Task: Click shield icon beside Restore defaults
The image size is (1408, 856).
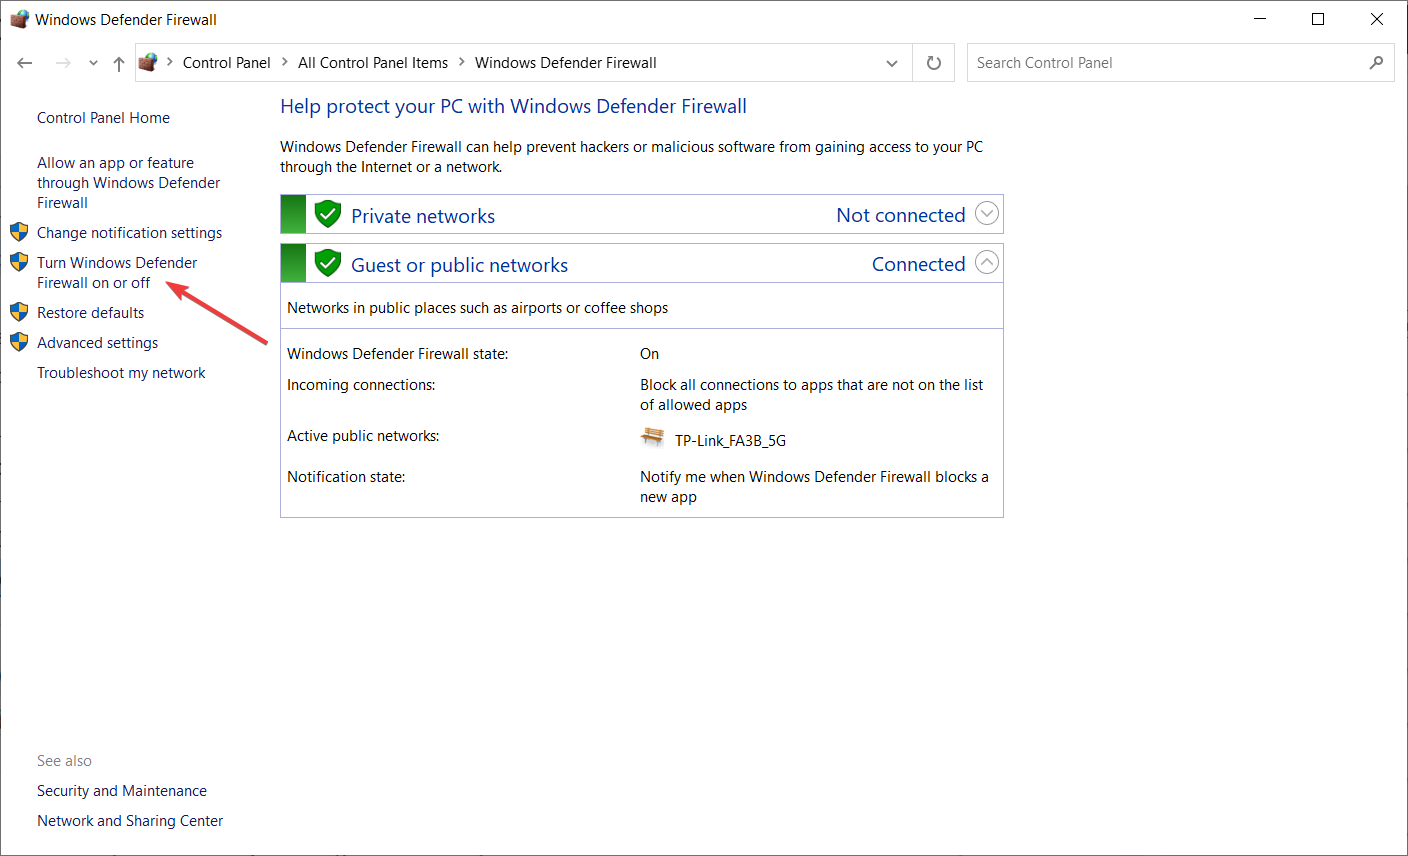Action: 19,312
